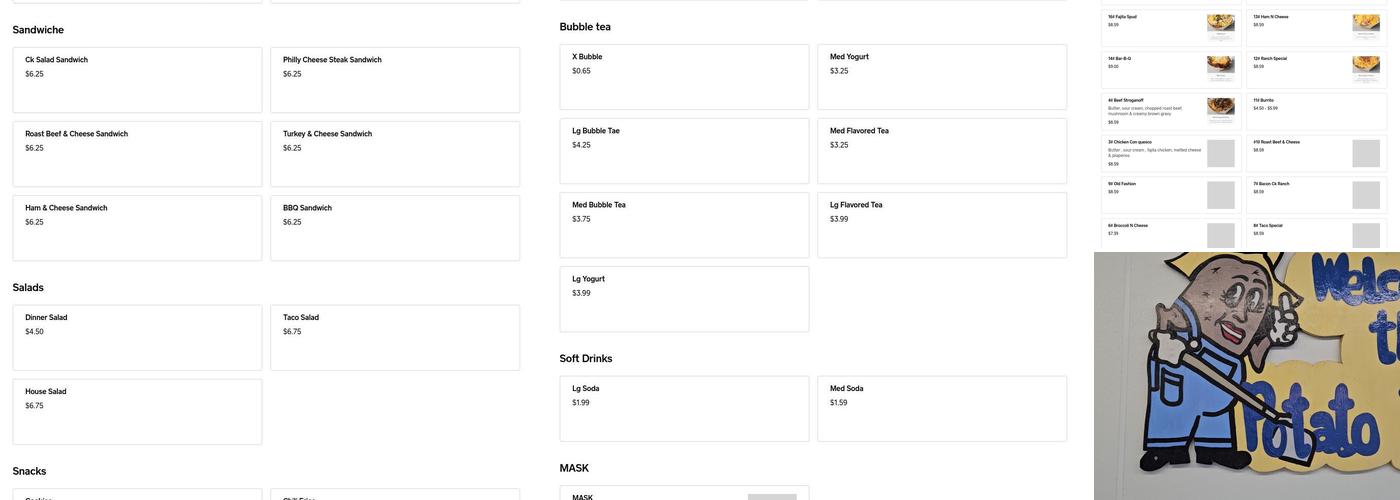Viewport: 1400px width, 500px height.
Task: Click the Chicken Con Queso image placeholder
Action: [x=1220, y=153]
